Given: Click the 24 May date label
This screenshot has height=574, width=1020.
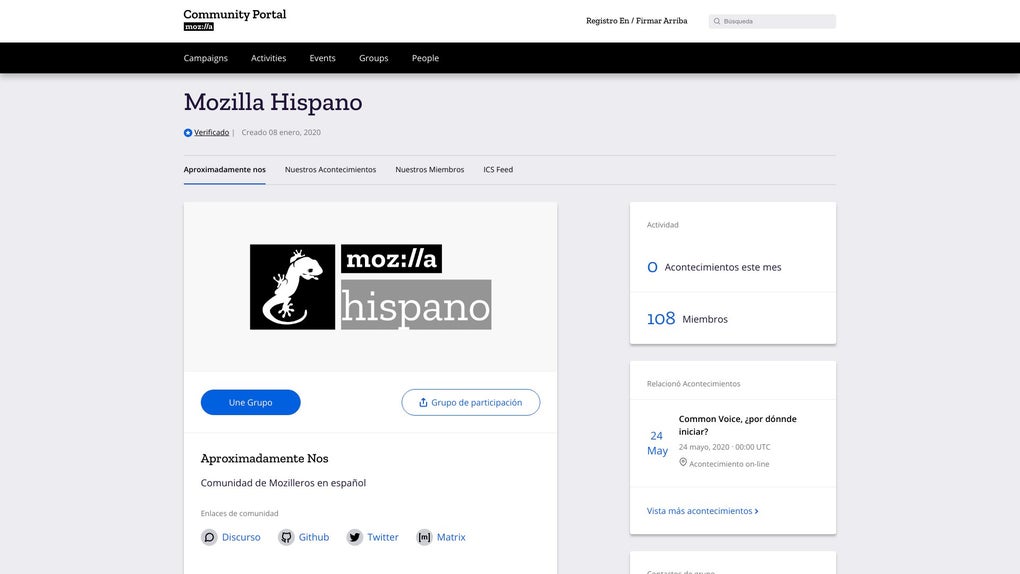Looking at the screenshot, I should click(657, 443).
